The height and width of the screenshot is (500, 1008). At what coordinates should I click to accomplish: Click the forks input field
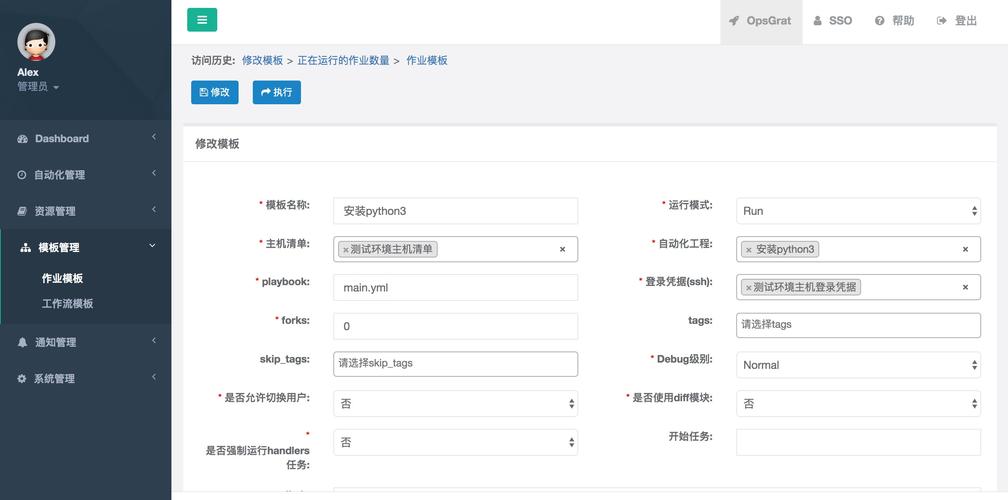(x=456, y=326)
